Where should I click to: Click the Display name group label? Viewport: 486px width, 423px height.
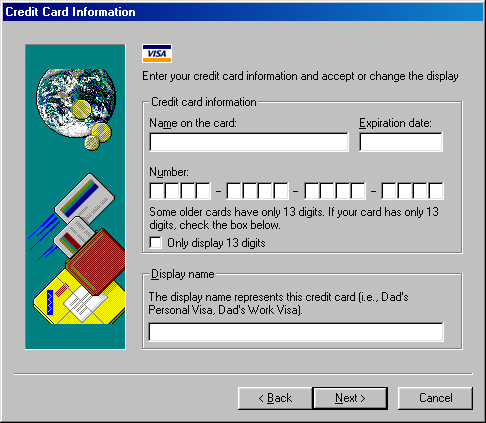click(x=183, y=274)
